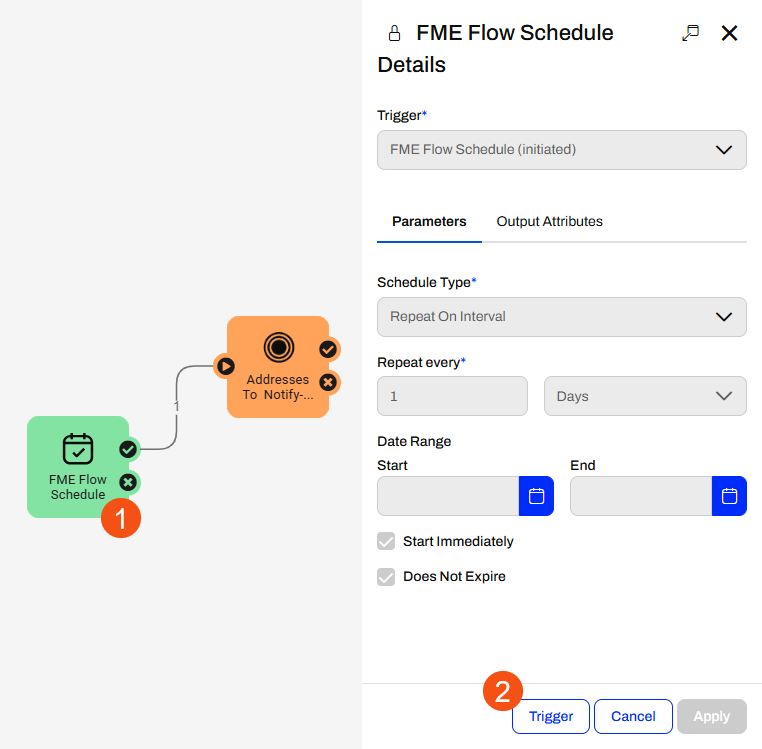The height and width of the screenshot is (749, 762).
Task: Pop out the details panel
Action: pos(690,33)
